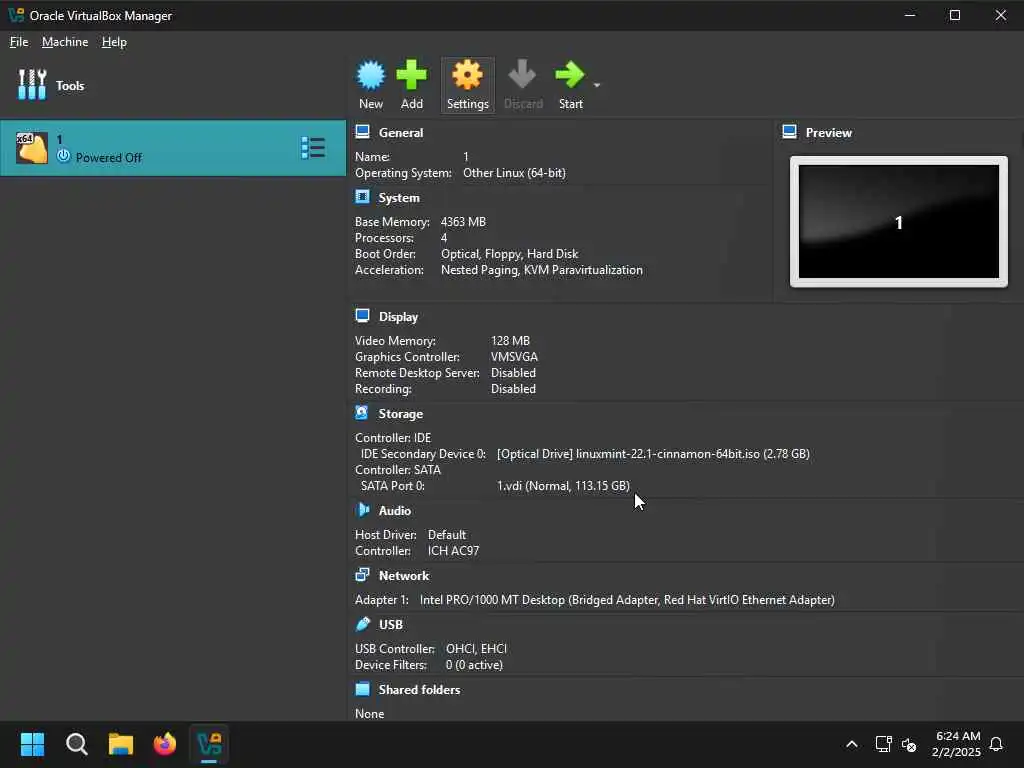1024x768 pixels.
Task: Click the General section monitor icon
Action: 362,132
